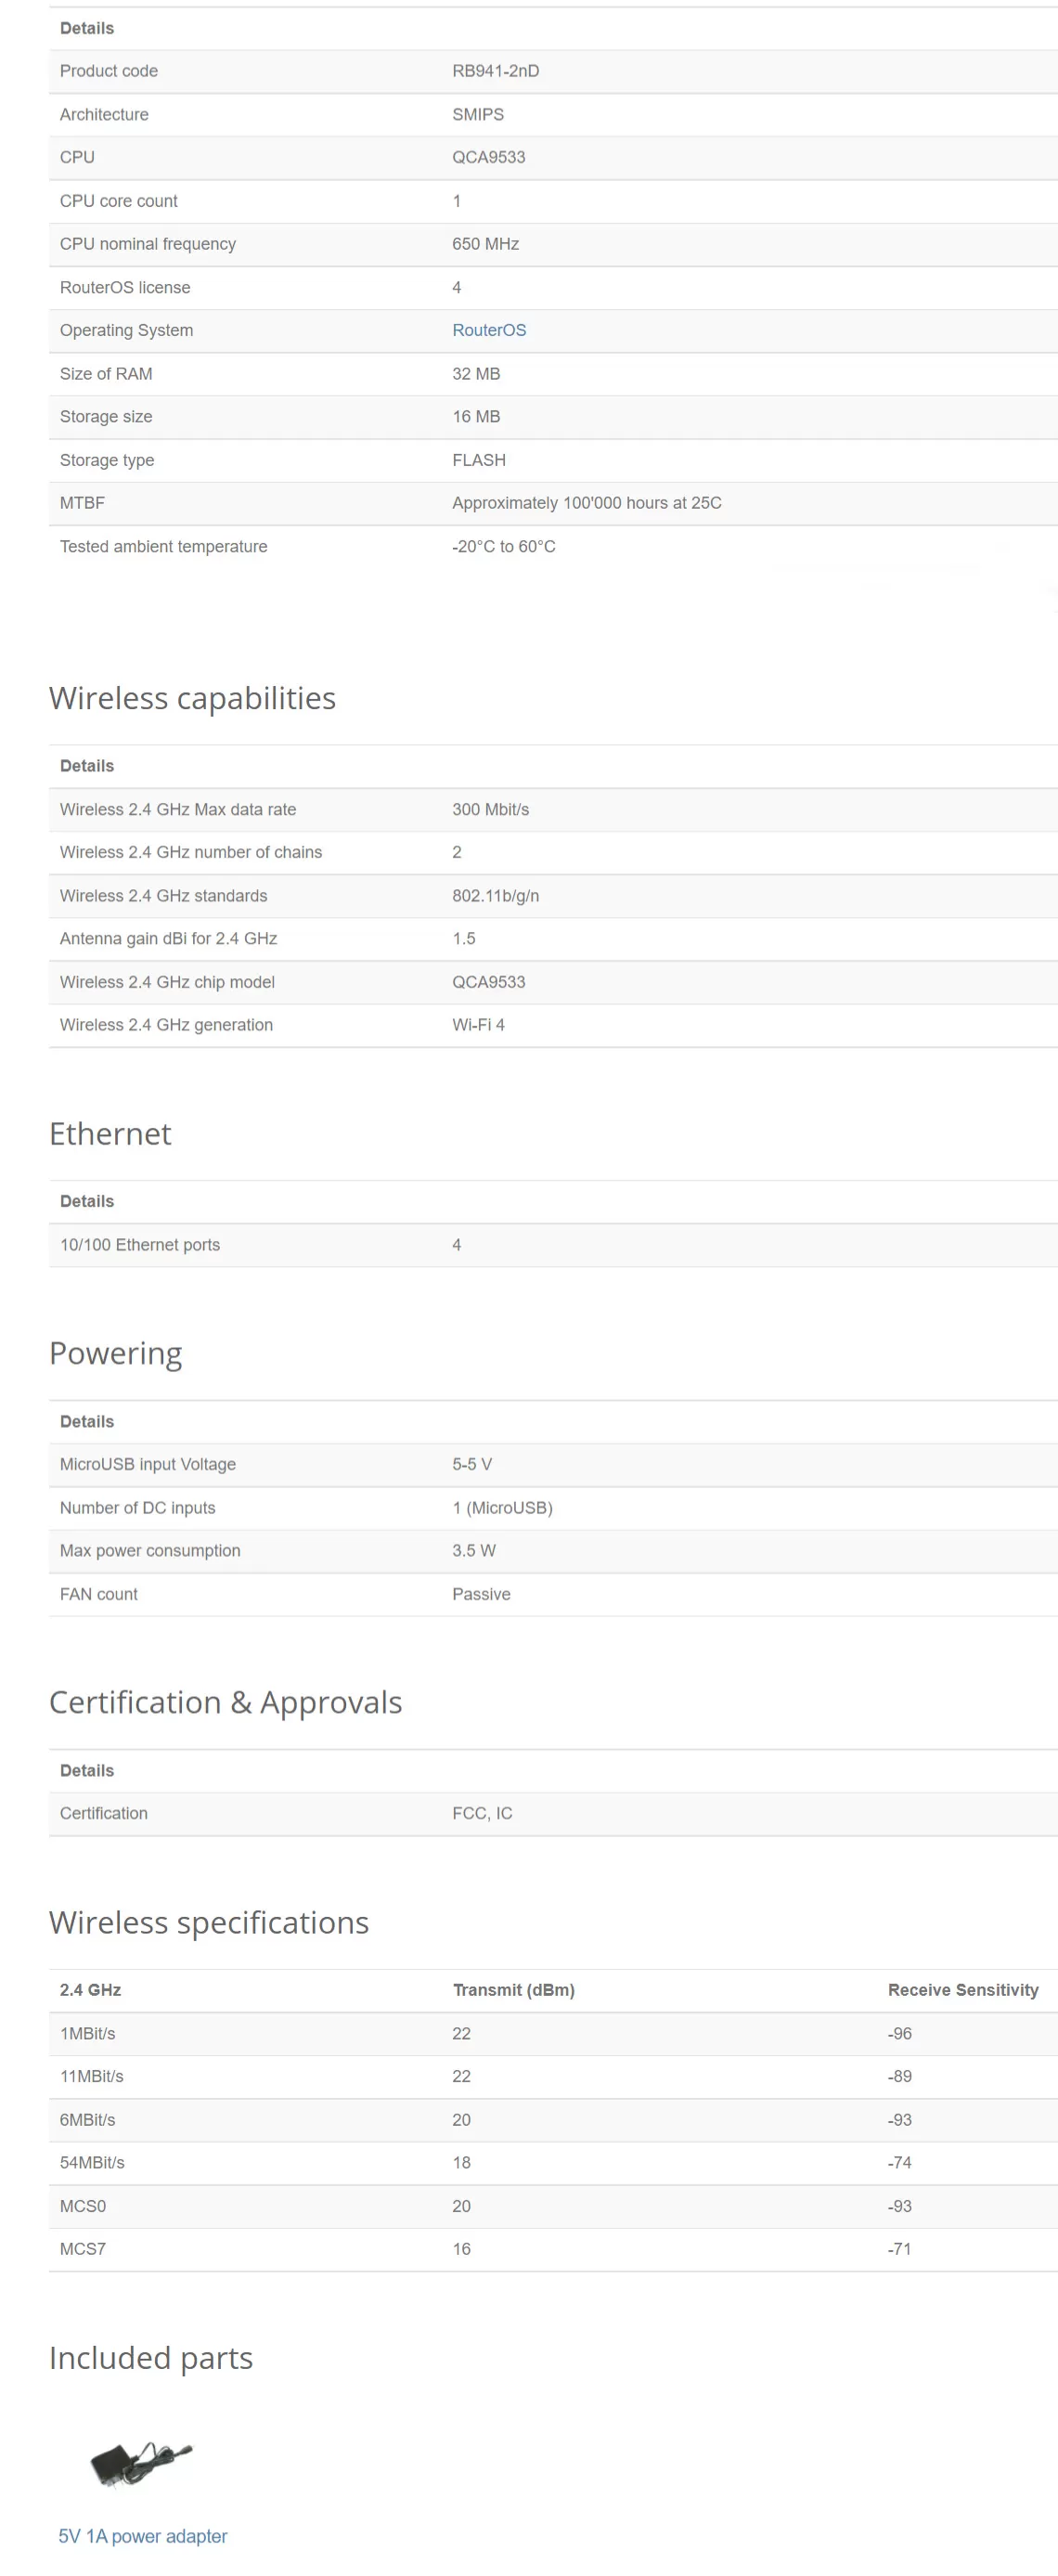Click the '10/100 Ethernet ports' label
Screen dimensions: 1058x2576
[140, 1245]
